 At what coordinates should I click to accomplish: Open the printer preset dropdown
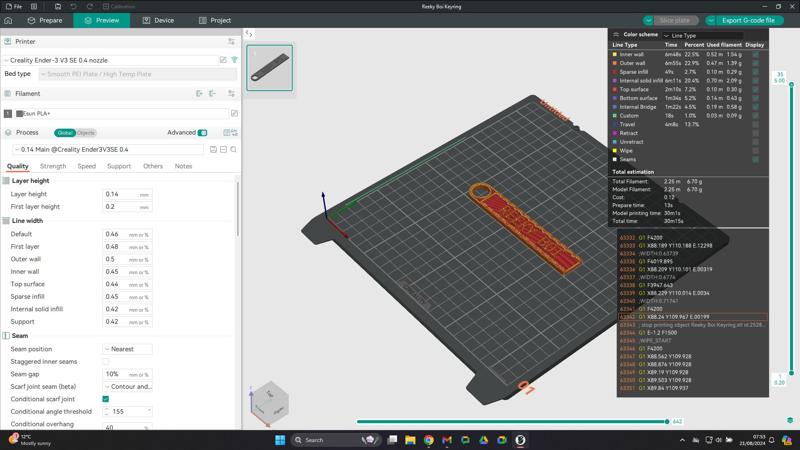110,60
